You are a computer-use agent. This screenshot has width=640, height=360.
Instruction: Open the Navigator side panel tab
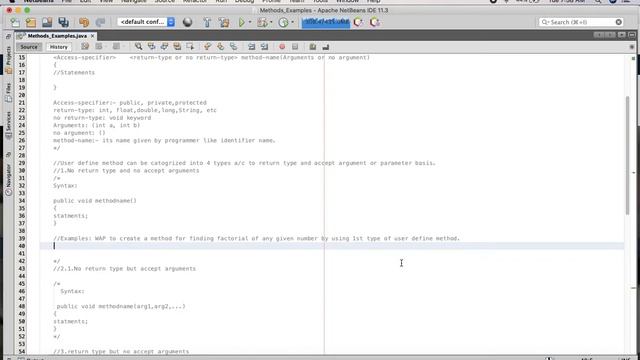coord(8,180)
